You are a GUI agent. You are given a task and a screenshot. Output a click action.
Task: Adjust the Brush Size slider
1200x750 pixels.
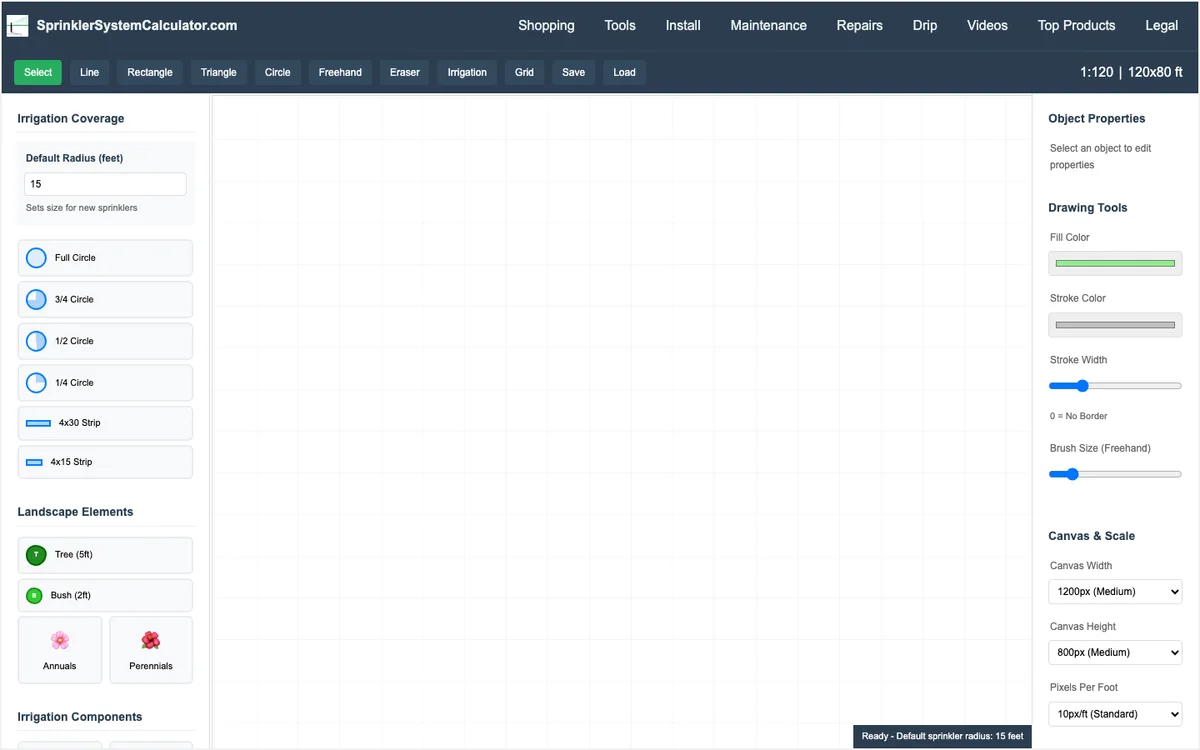click(x=1115, y=474)
